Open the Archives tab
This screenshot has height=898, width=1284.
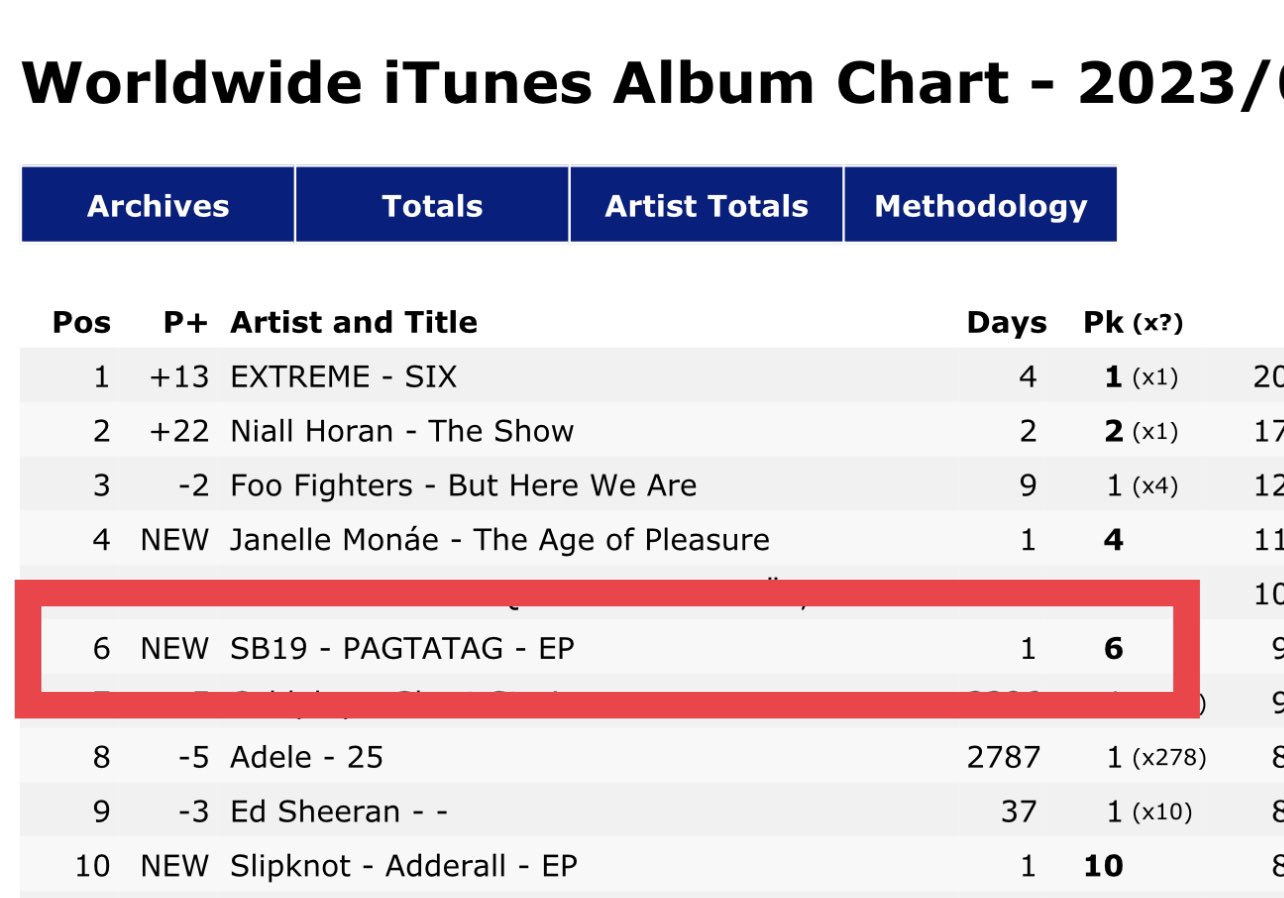click(158, 205)
